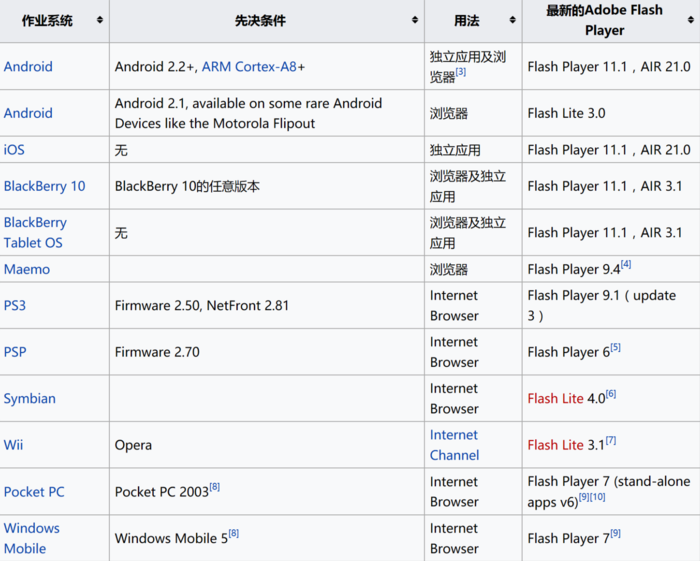
Task: Go to the PS3 page link
Action: [15, 305]
